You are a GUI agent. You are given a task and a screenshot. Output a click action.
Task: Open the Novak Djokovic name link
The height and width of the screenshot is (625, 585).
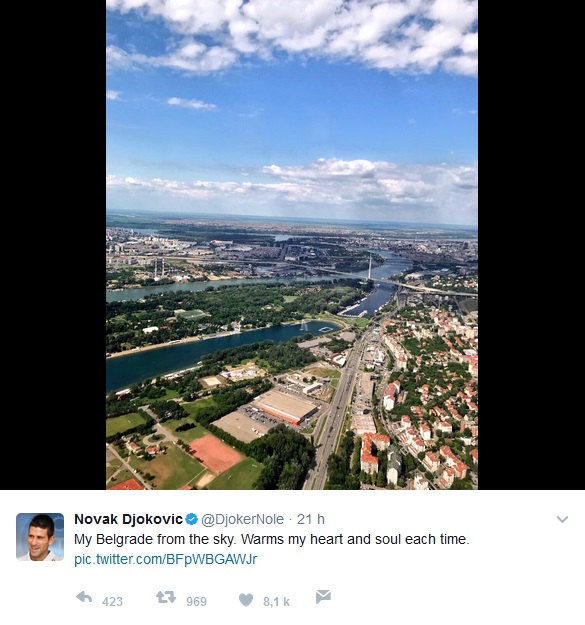pyautogui.click(x=128, y=519)
